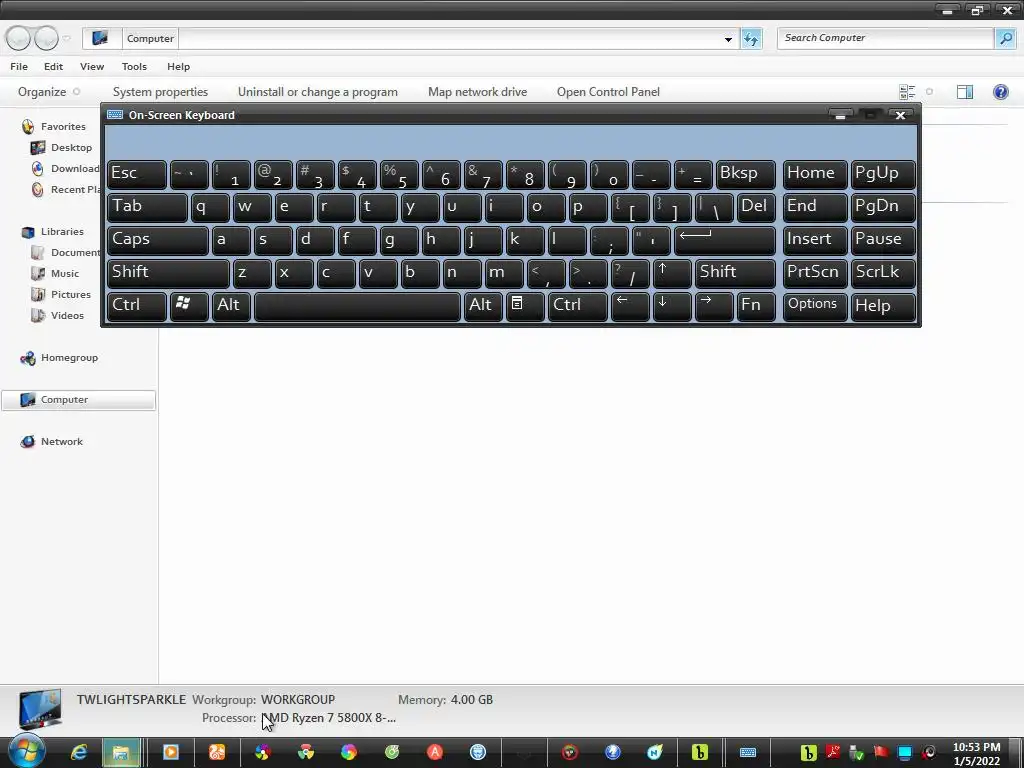Screen dimensions: 1024x768
Task: Toggle the left Ctrl key on keyboard
Action: (x=136, y=306)
